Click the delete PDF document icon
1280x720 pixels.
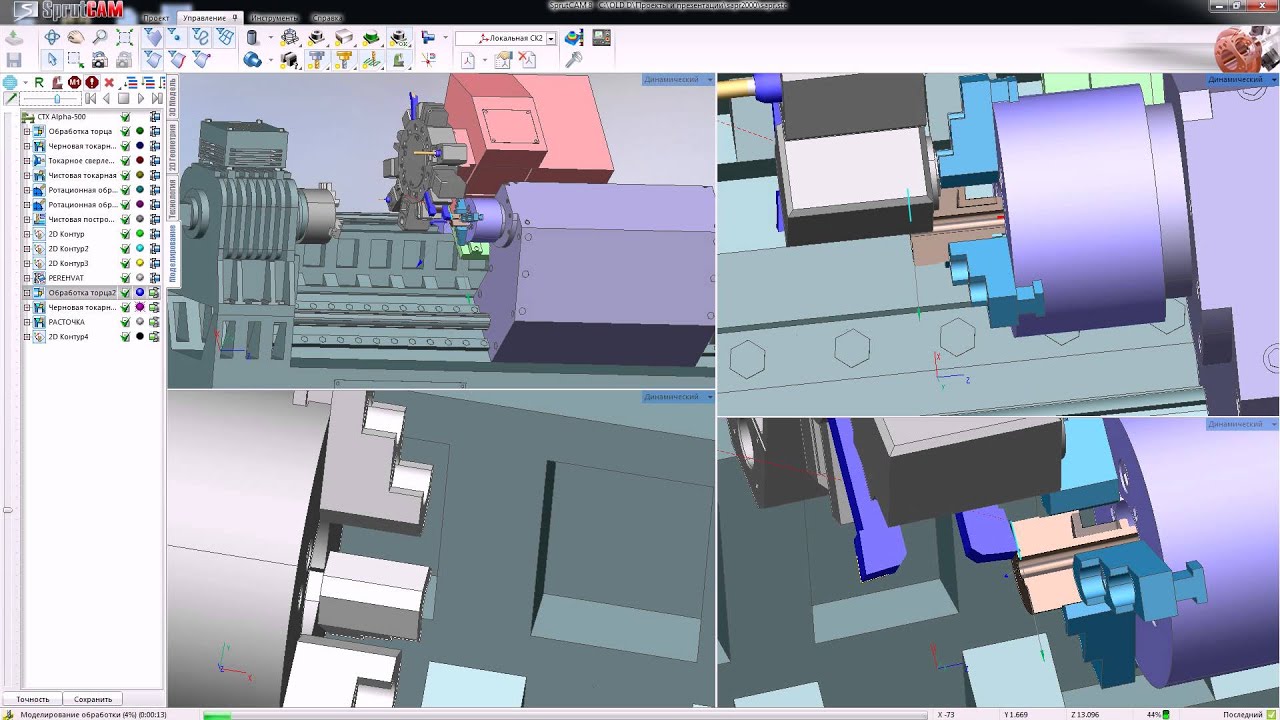(526, 60)
